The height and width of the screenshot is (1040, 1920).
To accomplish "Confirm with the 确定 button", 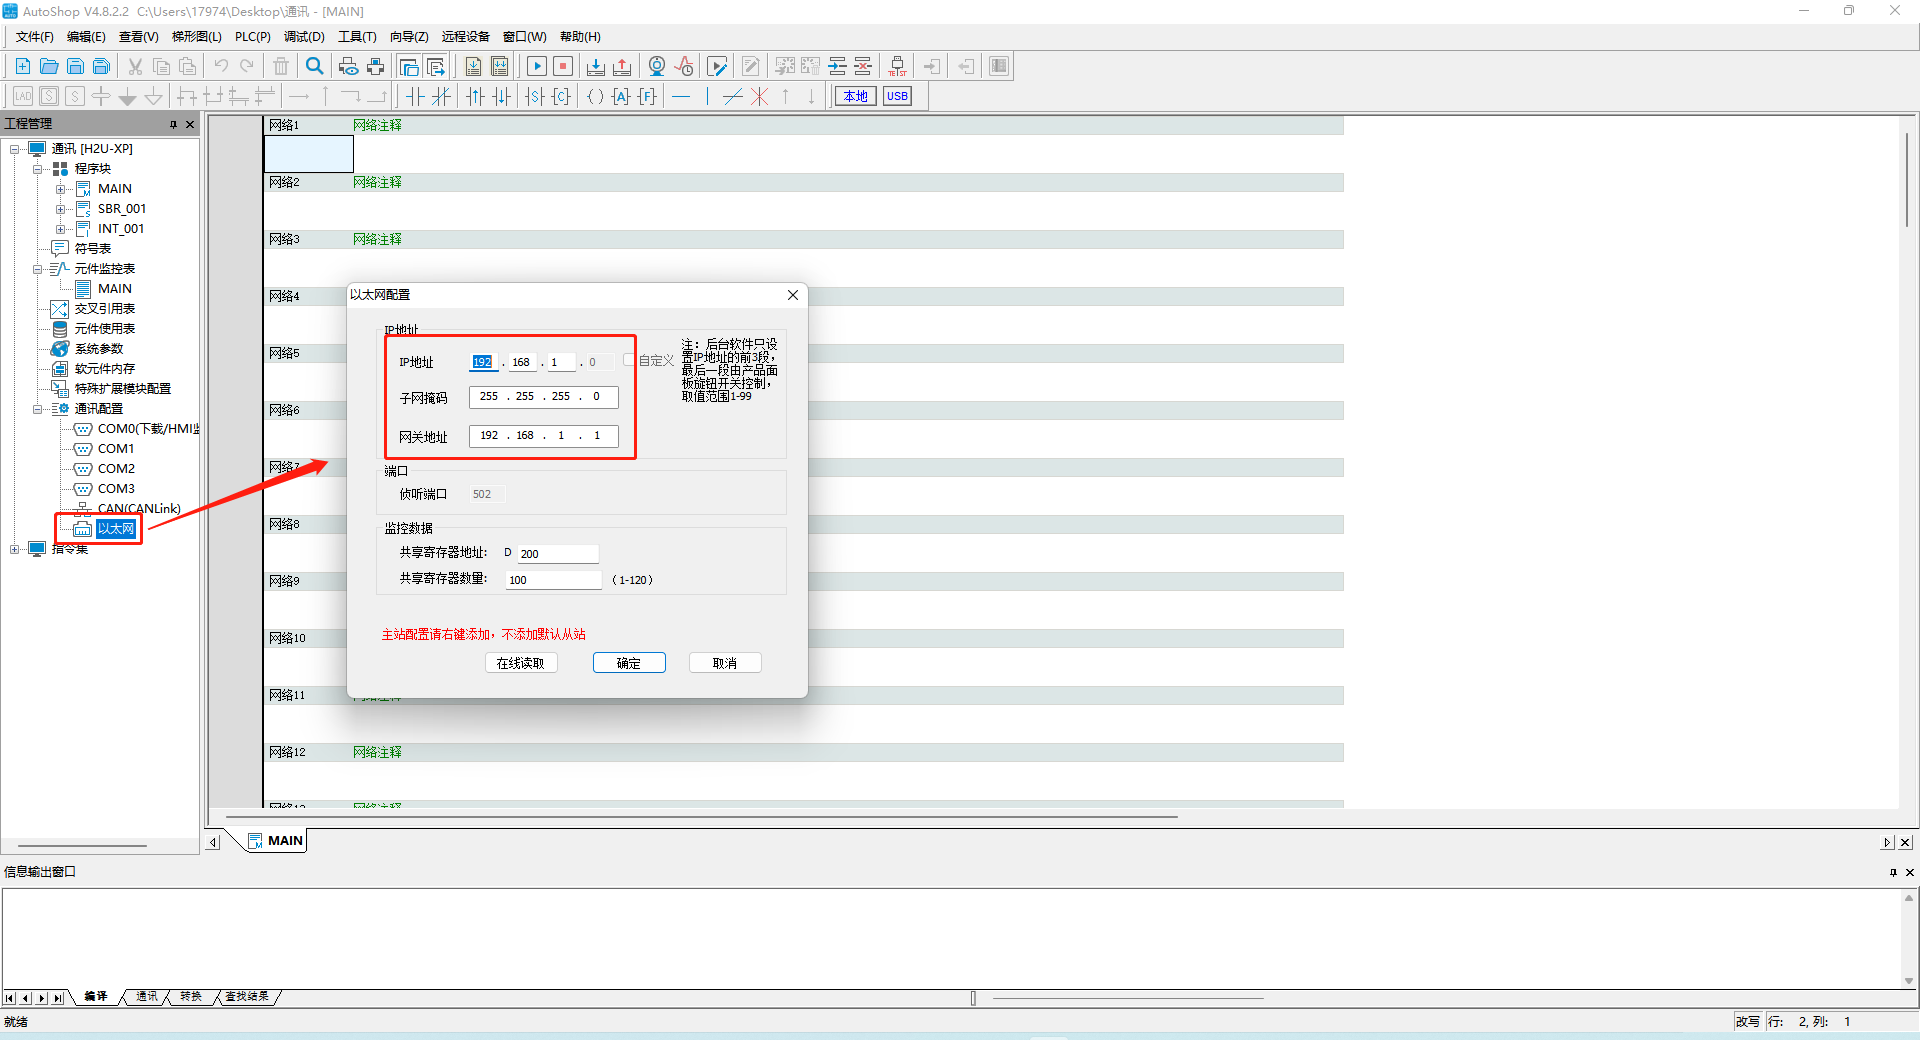I will pos(629,663).
